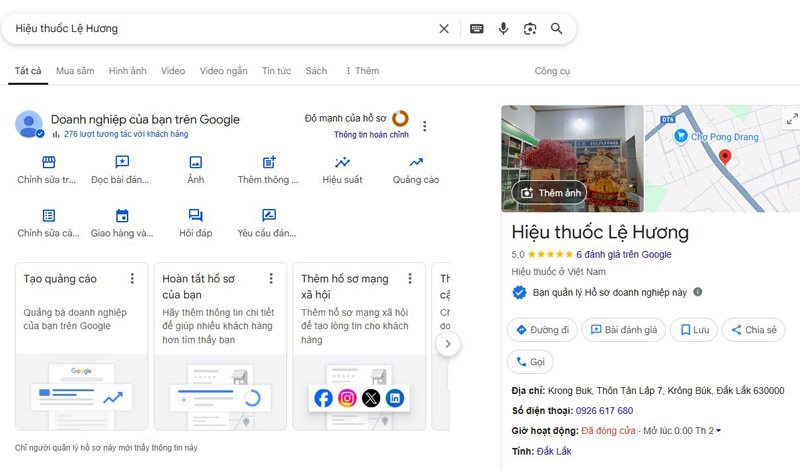
Task: Open the Quảng cáo advertising icon
Action: point(415,163)
